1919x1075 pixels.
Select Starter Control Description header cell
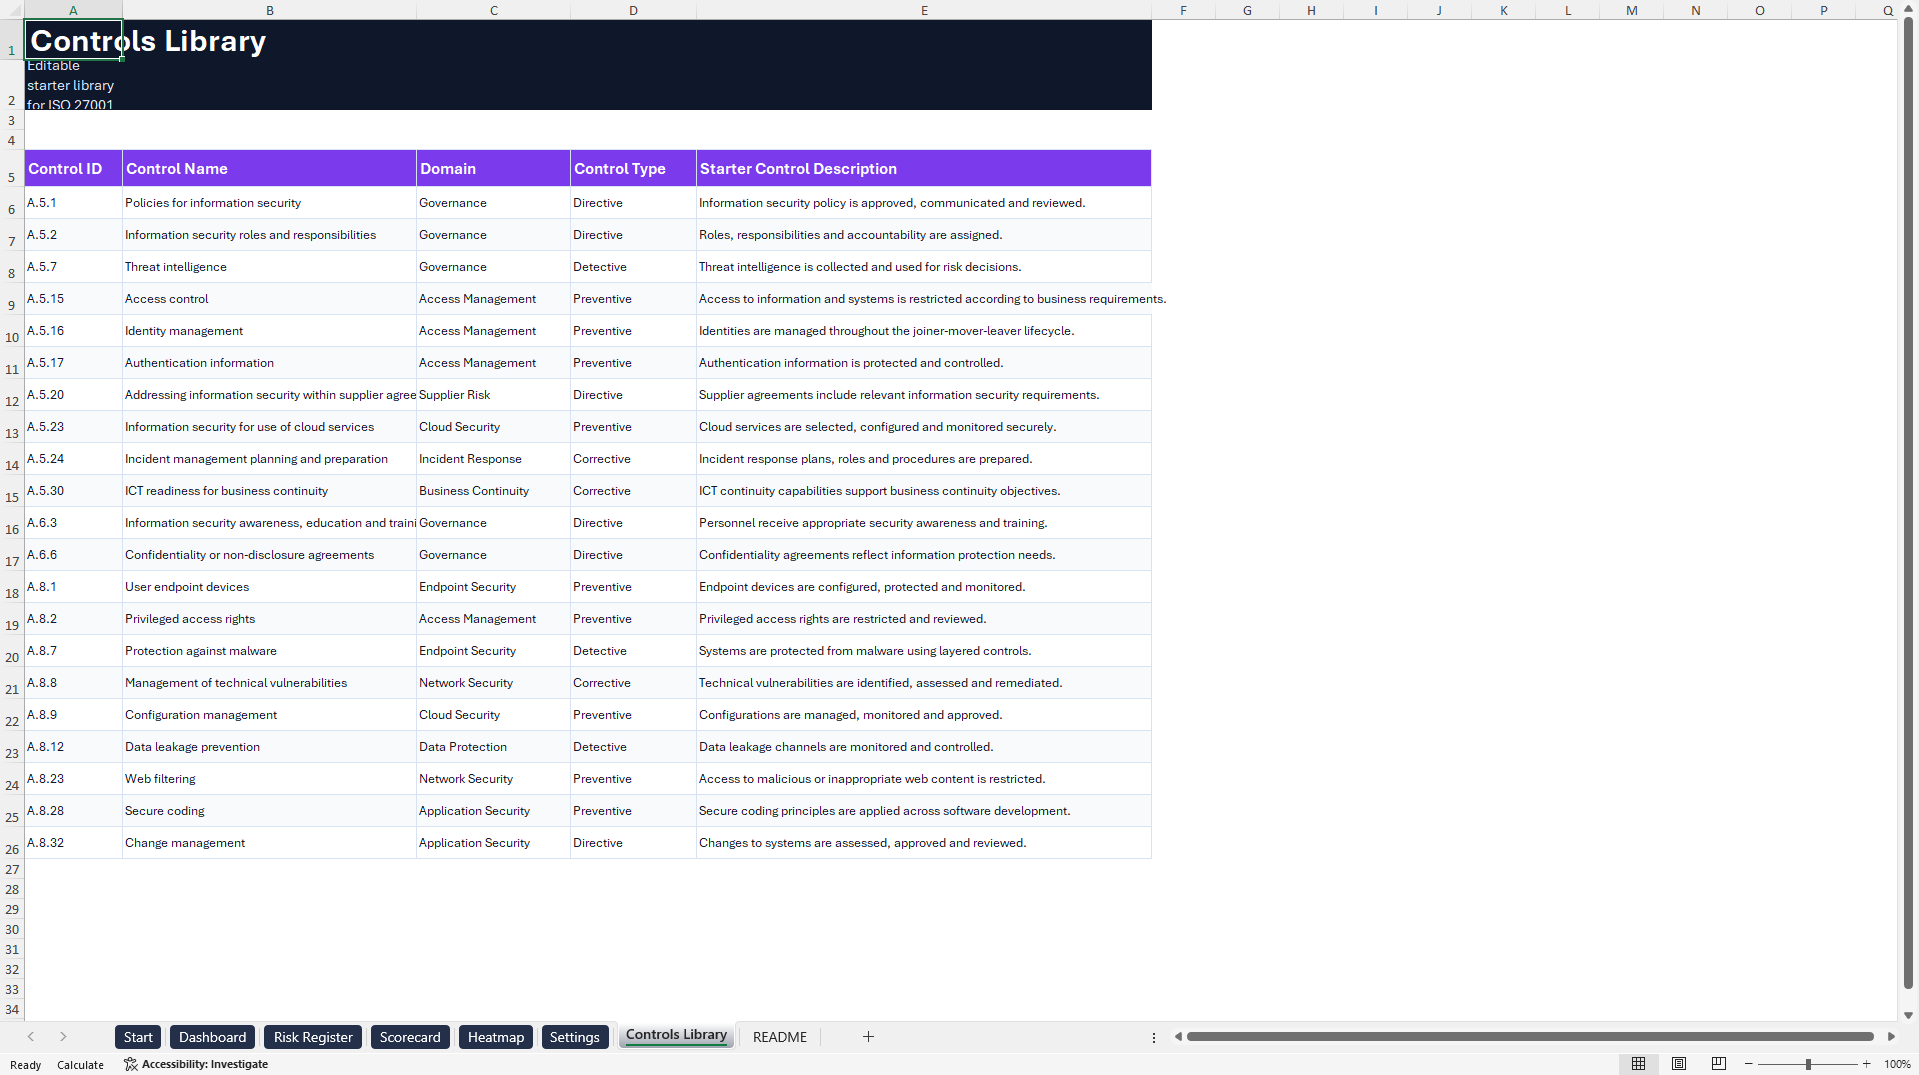point(924,168)
